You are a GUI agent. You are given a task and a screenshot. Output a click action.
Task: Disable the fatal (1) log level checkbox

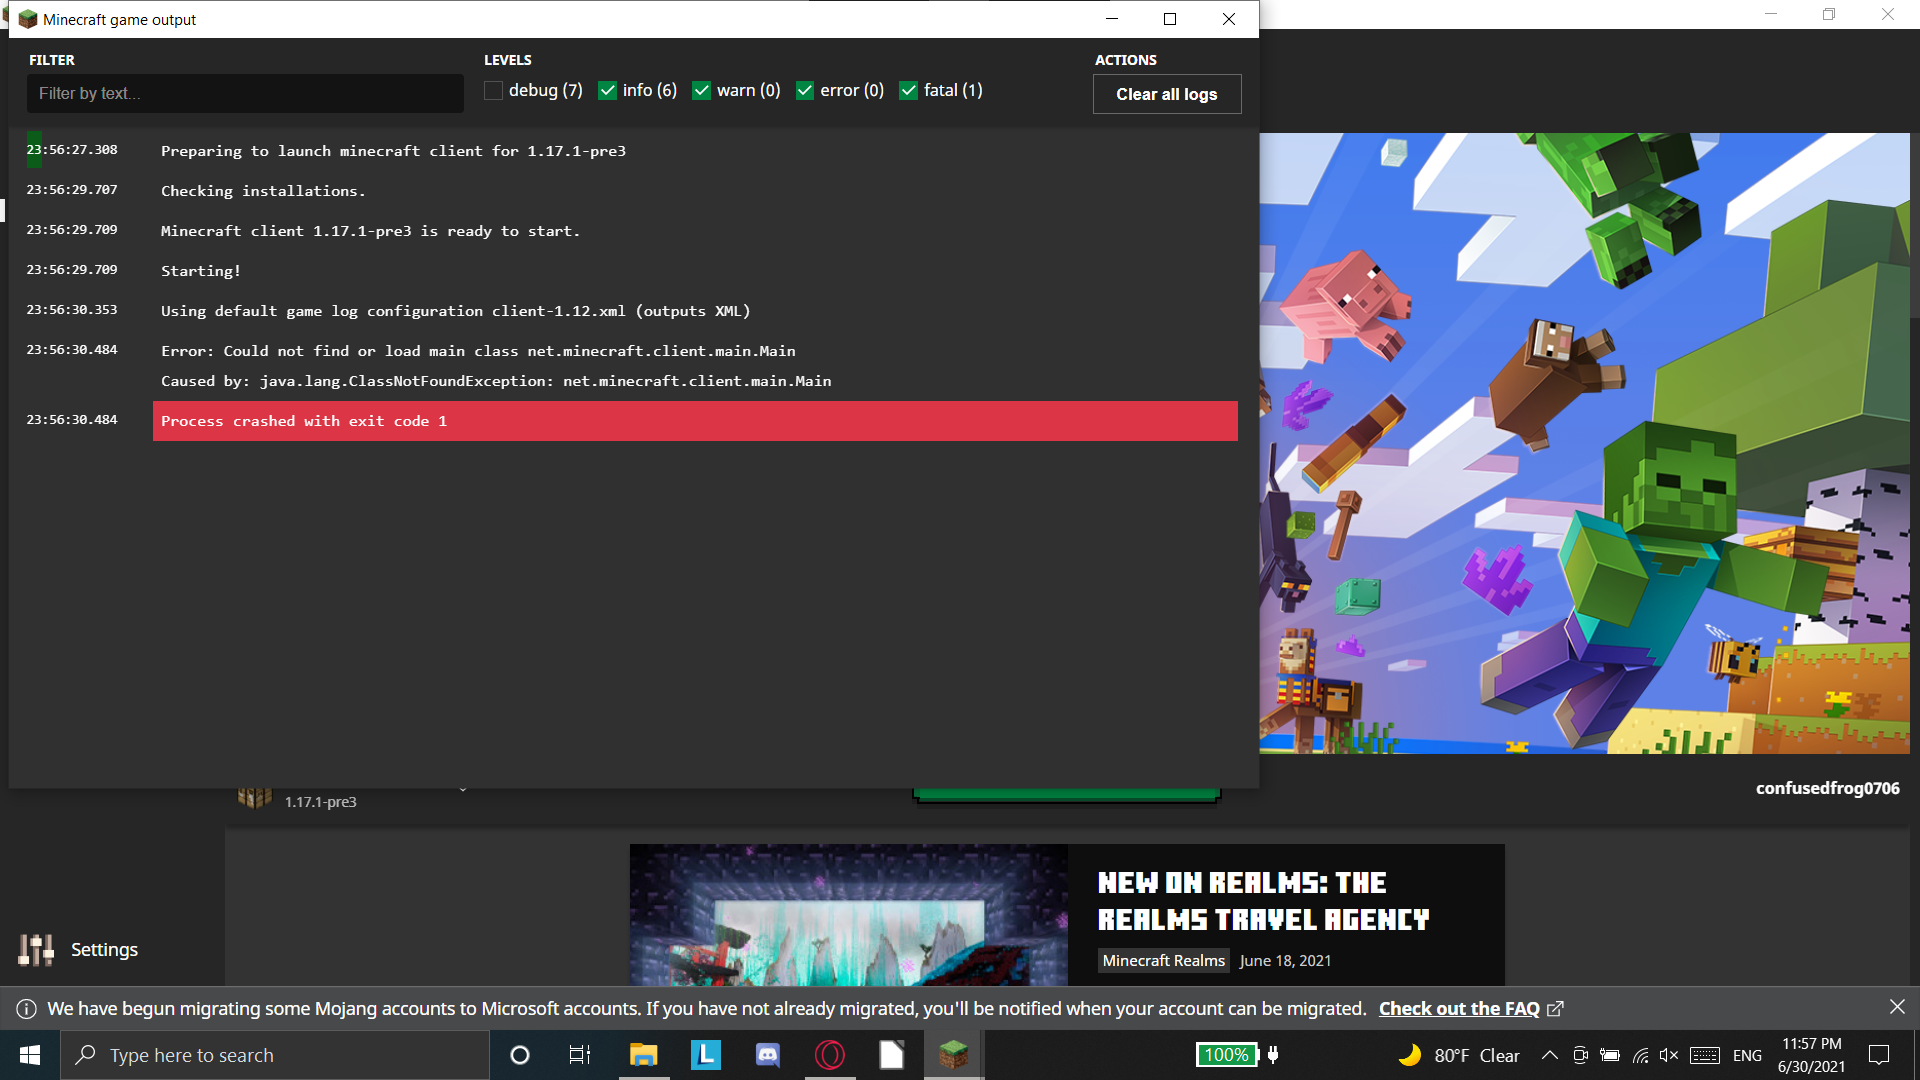pos(908,91)
